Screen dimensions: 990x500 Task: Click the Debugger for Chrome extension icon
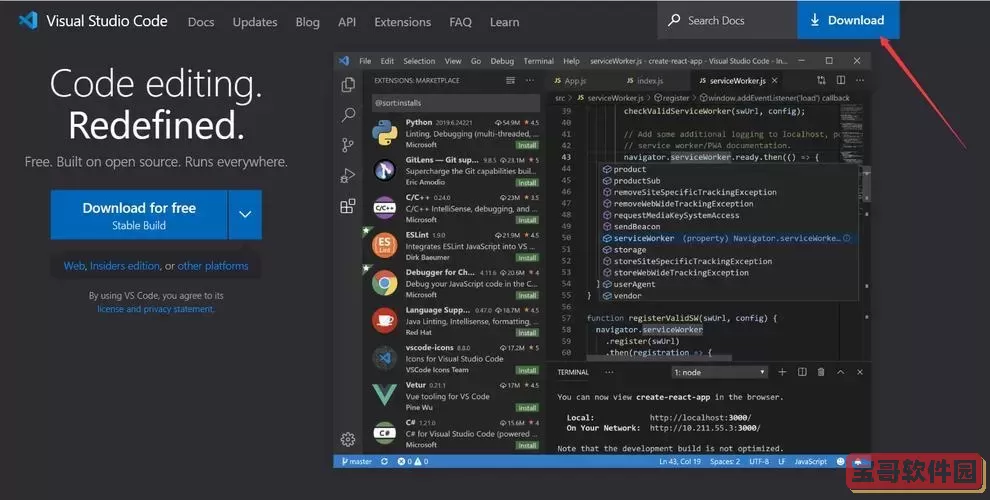click(x=385, y=283)
